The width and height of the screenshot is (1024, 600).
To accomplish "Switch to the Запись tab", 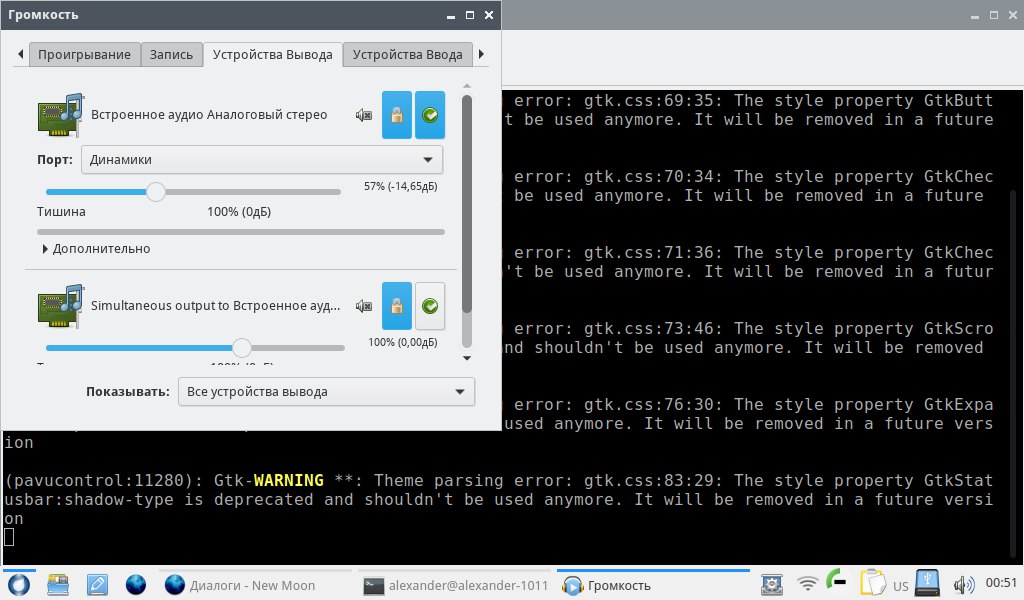I will point(171,55).
